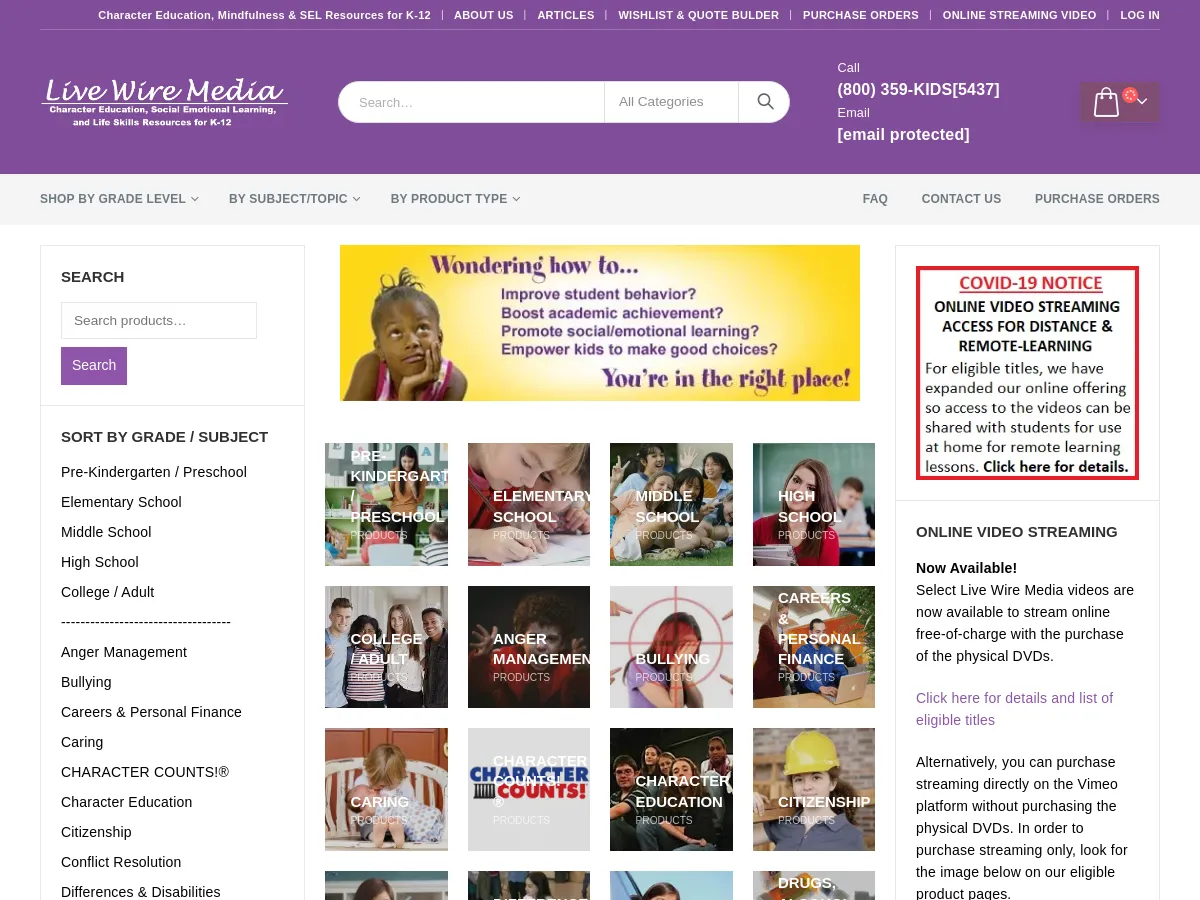
Task: Open the Anger Management Products tile
Action: tap(528, 646)
